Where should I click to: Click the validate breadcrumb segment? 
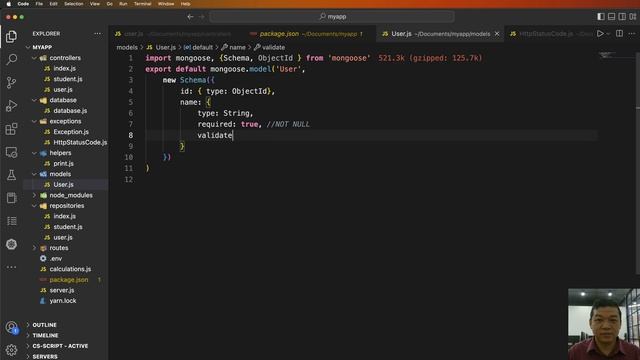click(269, 47)
